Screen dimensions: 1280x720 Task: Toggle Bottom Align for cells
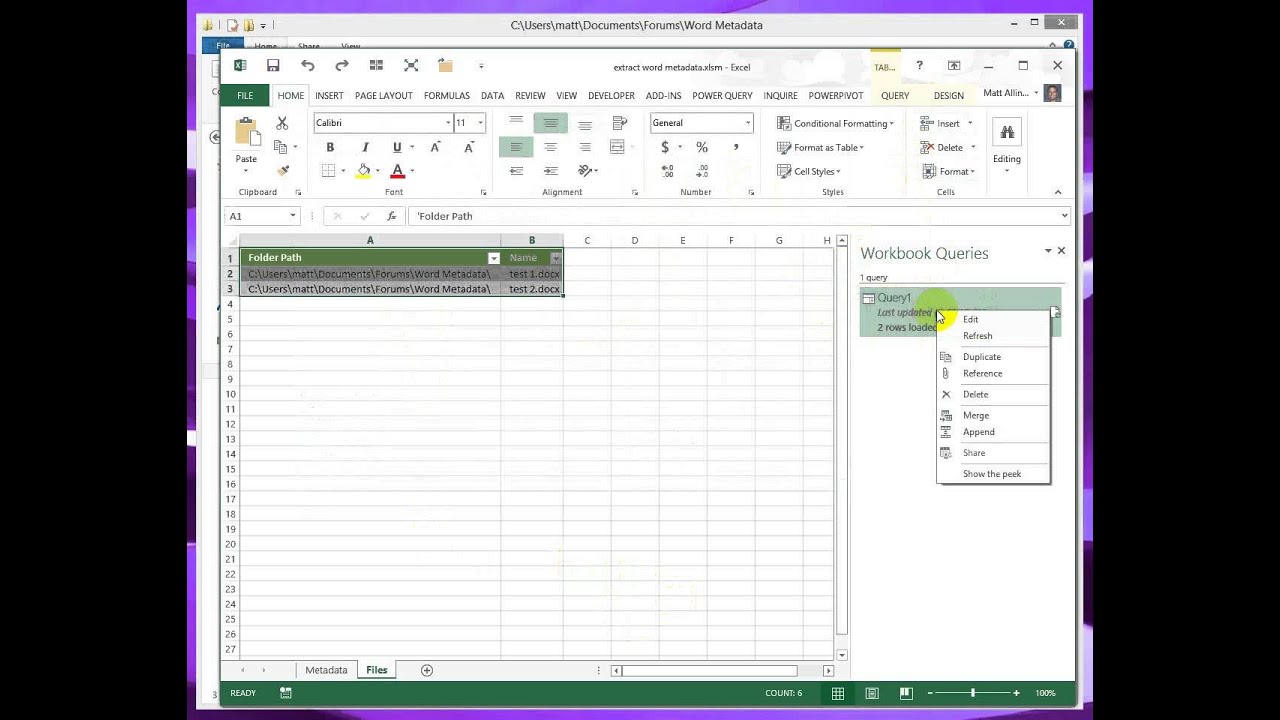pos(585,123)
